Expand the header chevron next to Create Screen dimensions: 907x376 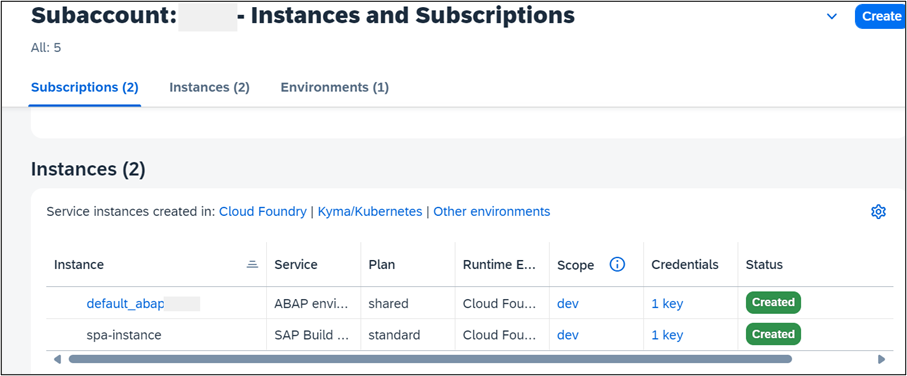(x=832, y=16)
